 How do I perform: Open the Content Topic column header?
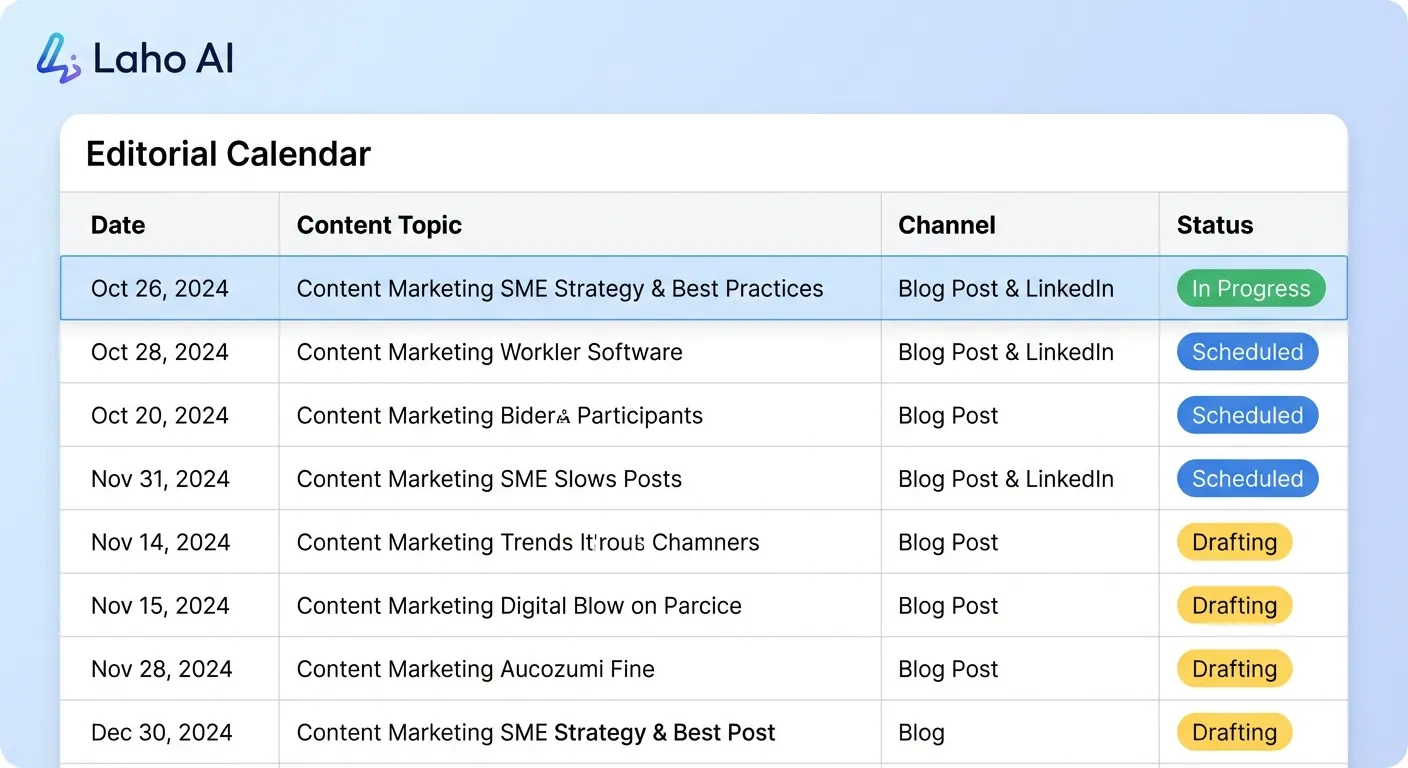[x=378, y=225]
